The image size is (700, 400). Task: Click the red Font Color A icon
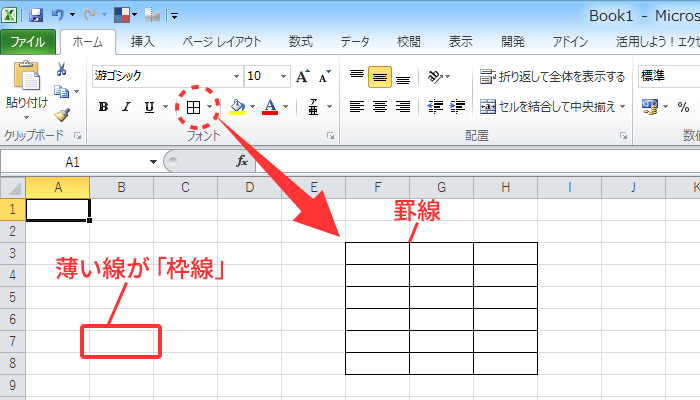pos(270,107)
